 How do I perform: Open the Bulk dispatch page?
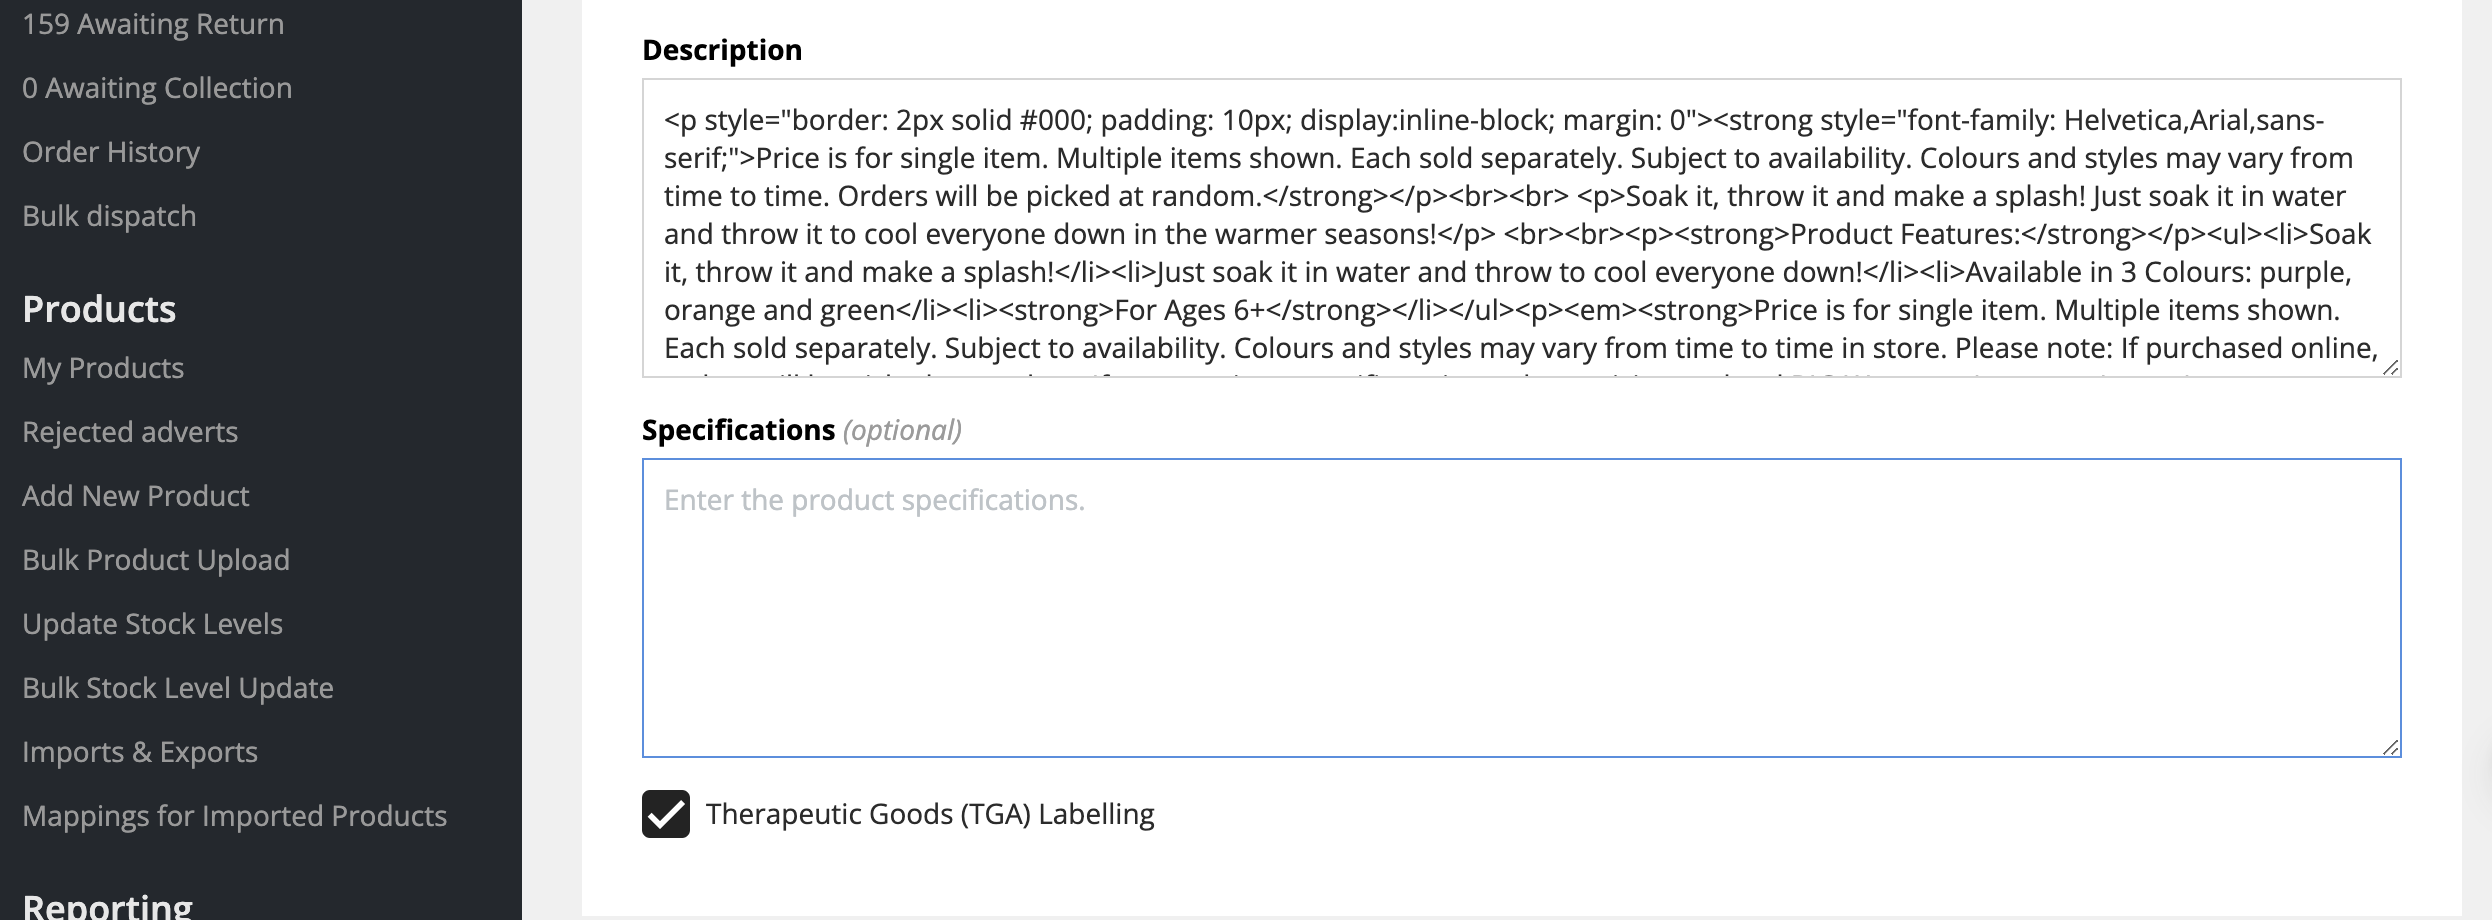[x=109, y=216]
